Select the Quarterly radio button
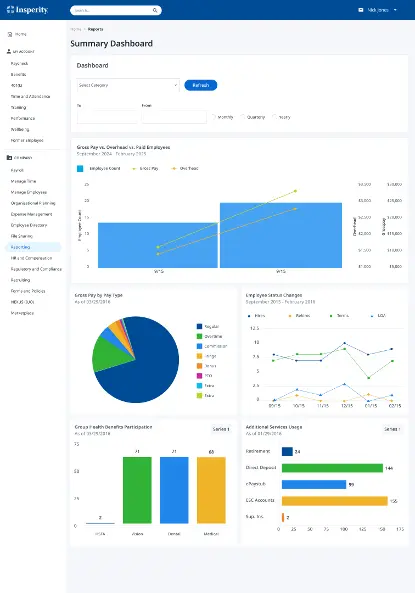The width and height of the screenshot is (415, 593). click(243, 117)
